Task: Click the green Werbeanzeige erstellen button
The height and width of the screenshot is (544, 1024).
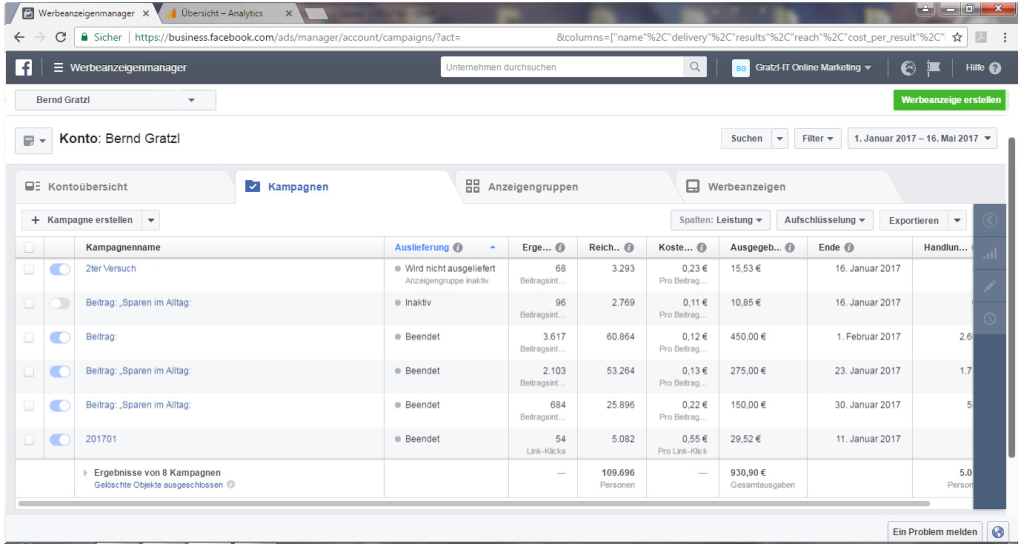Action: (x=950, y=100)
